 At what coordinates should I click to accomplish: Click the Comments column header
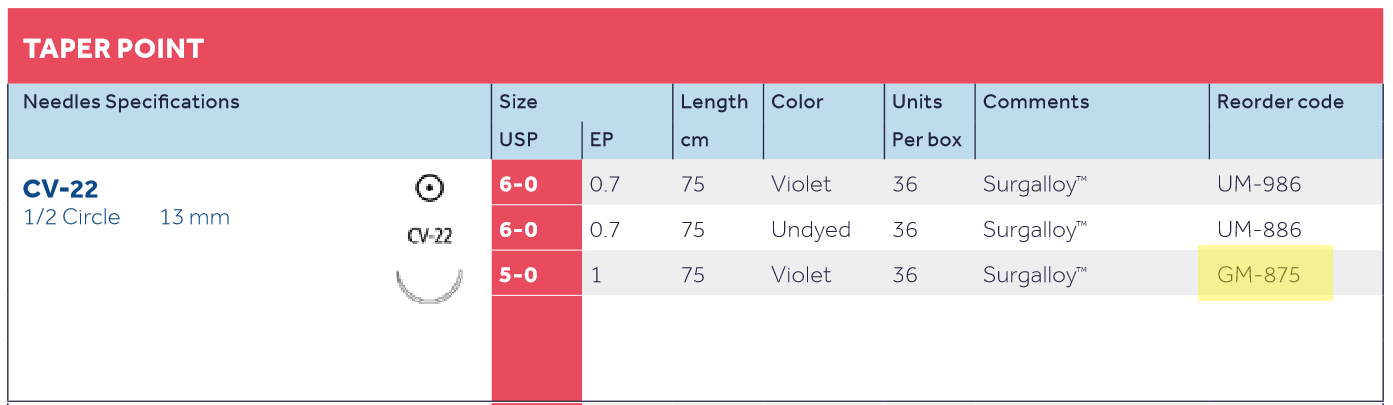(1036, 102)
